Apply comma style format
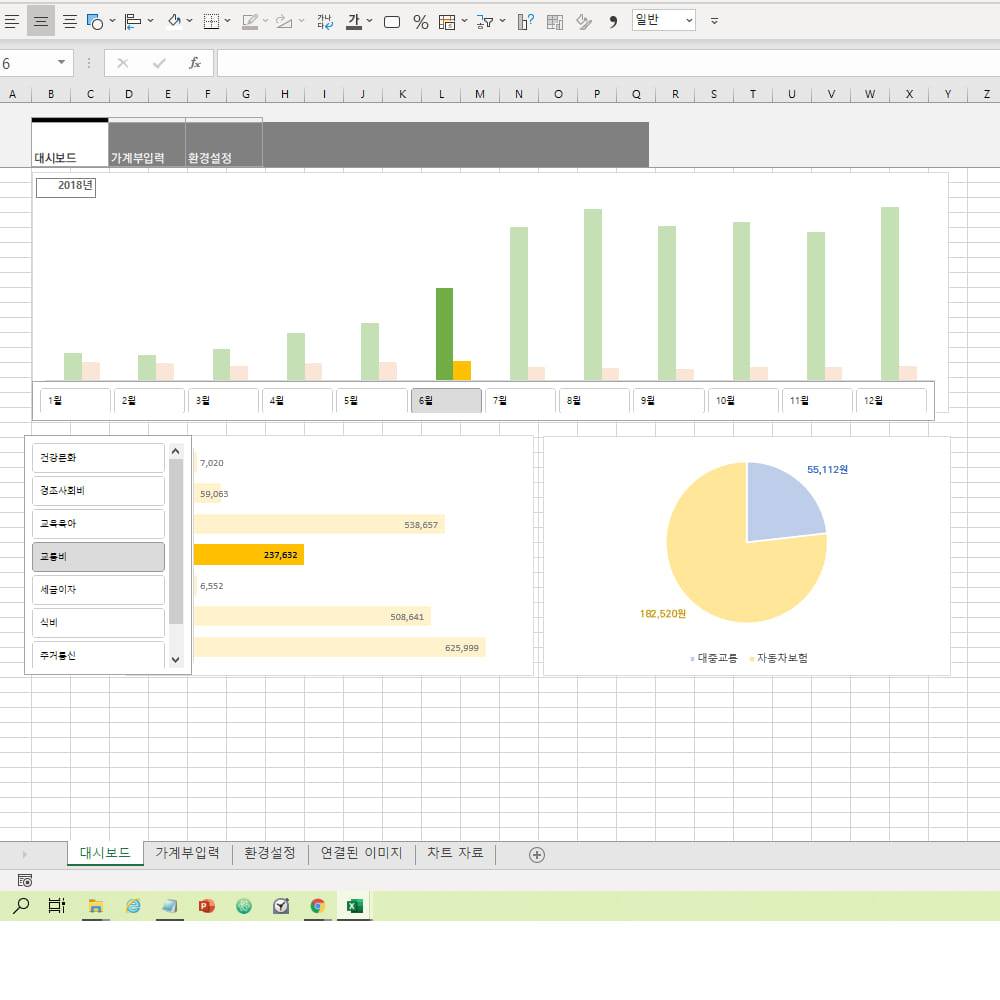This screenshot has width=1000, height=1000. pyautogui.click(x=613, y=22)
